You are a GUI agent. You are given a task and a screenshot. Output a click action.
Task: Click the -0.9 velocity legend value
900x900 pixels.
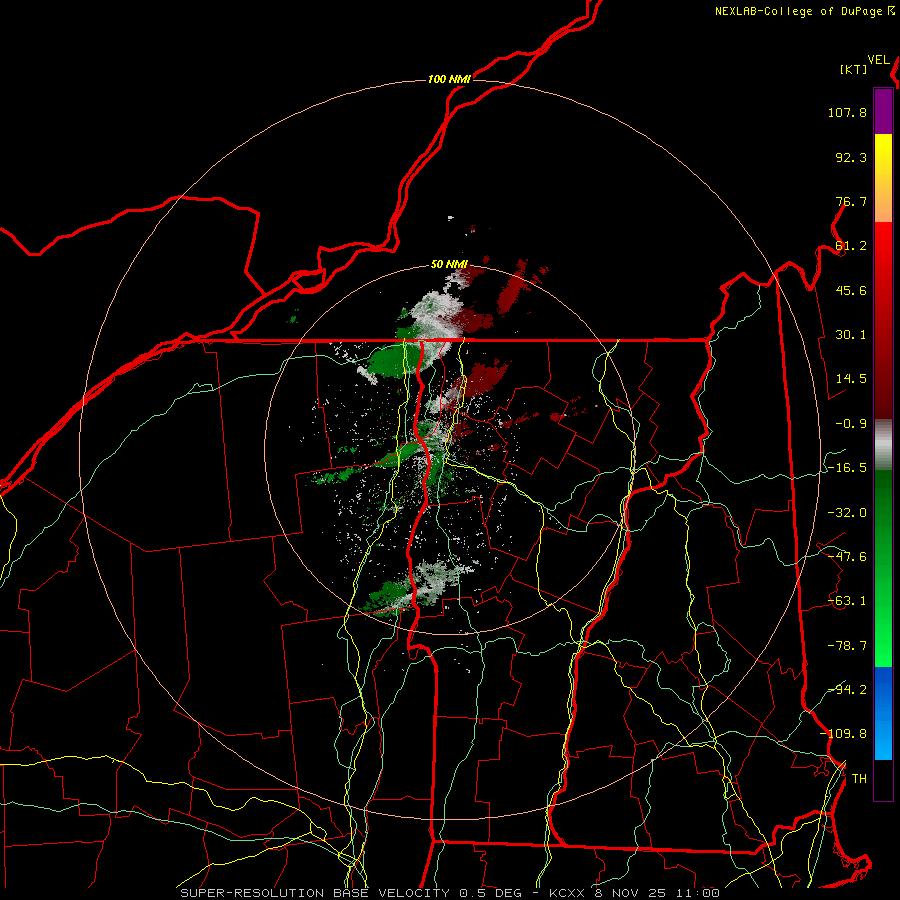[851, 424]
